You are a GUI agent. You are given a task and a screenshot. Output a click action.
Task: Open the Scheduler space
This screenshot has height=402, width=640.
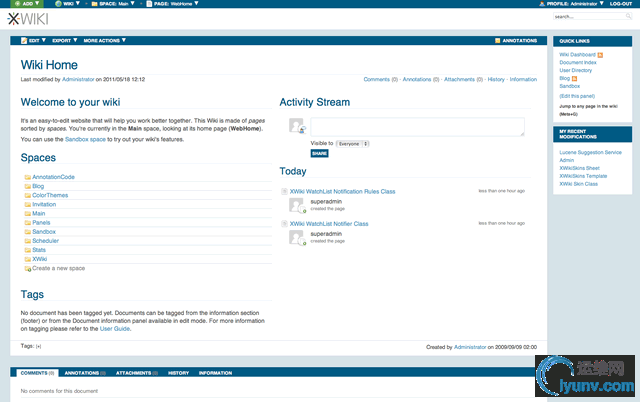[46, 241]
